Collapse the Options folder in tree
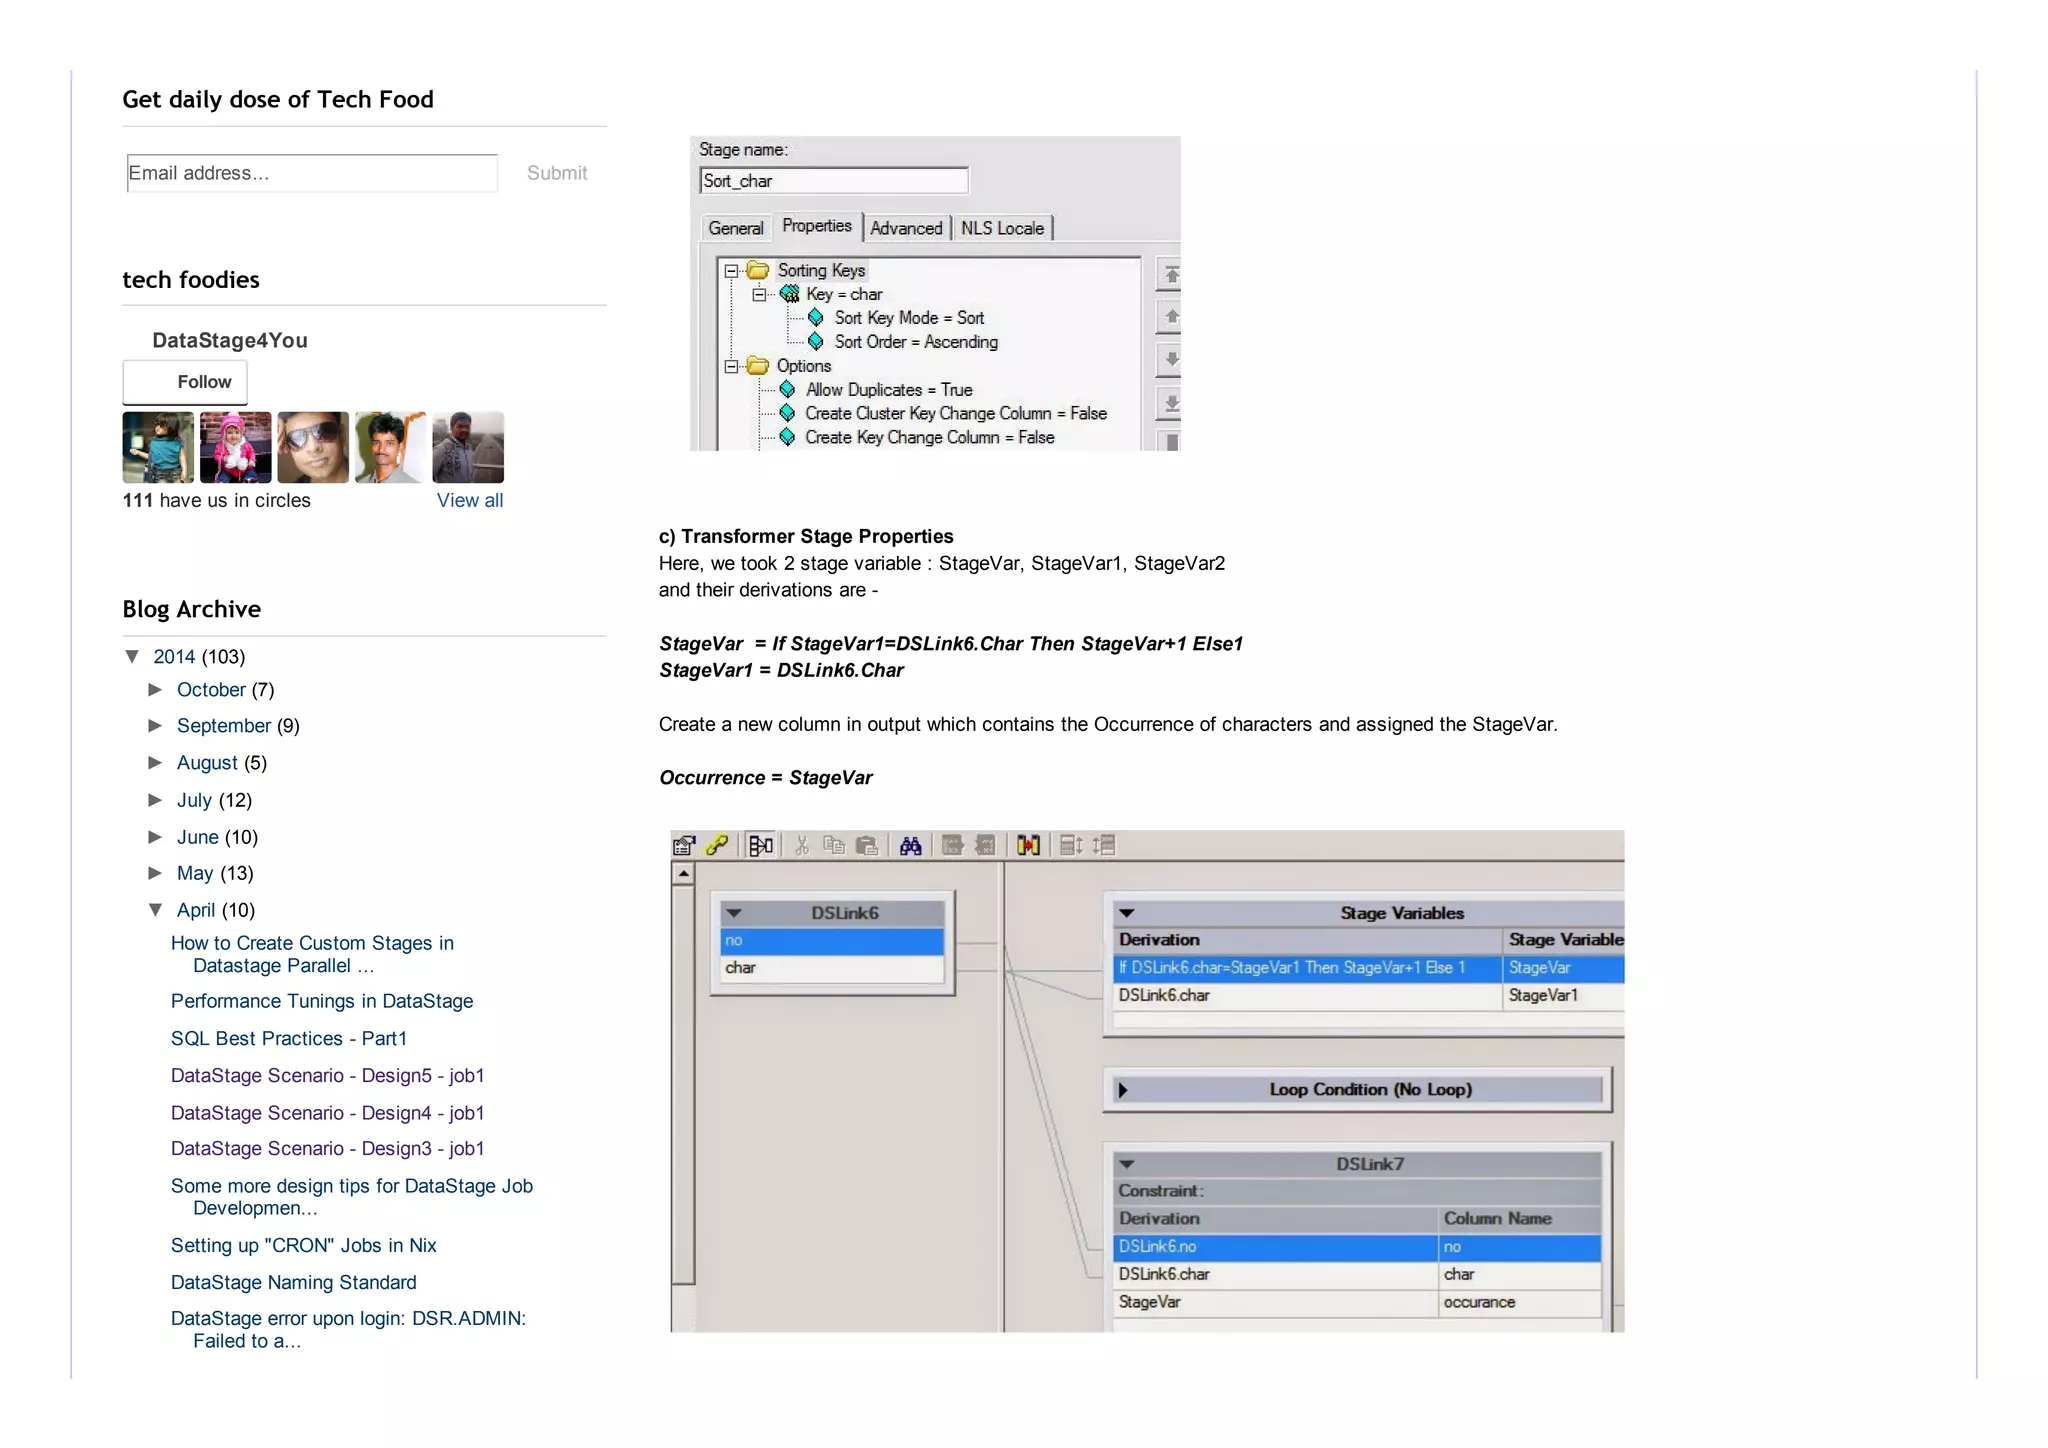Screen dimensions: 2048x1448 [731, 366]
